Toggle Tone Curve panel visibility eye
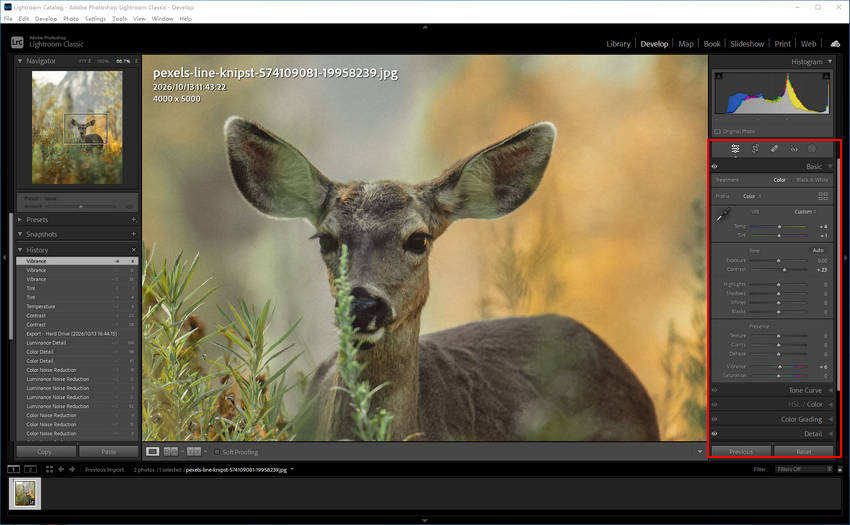This screenshot has width=850, height=525. (714, 390)
